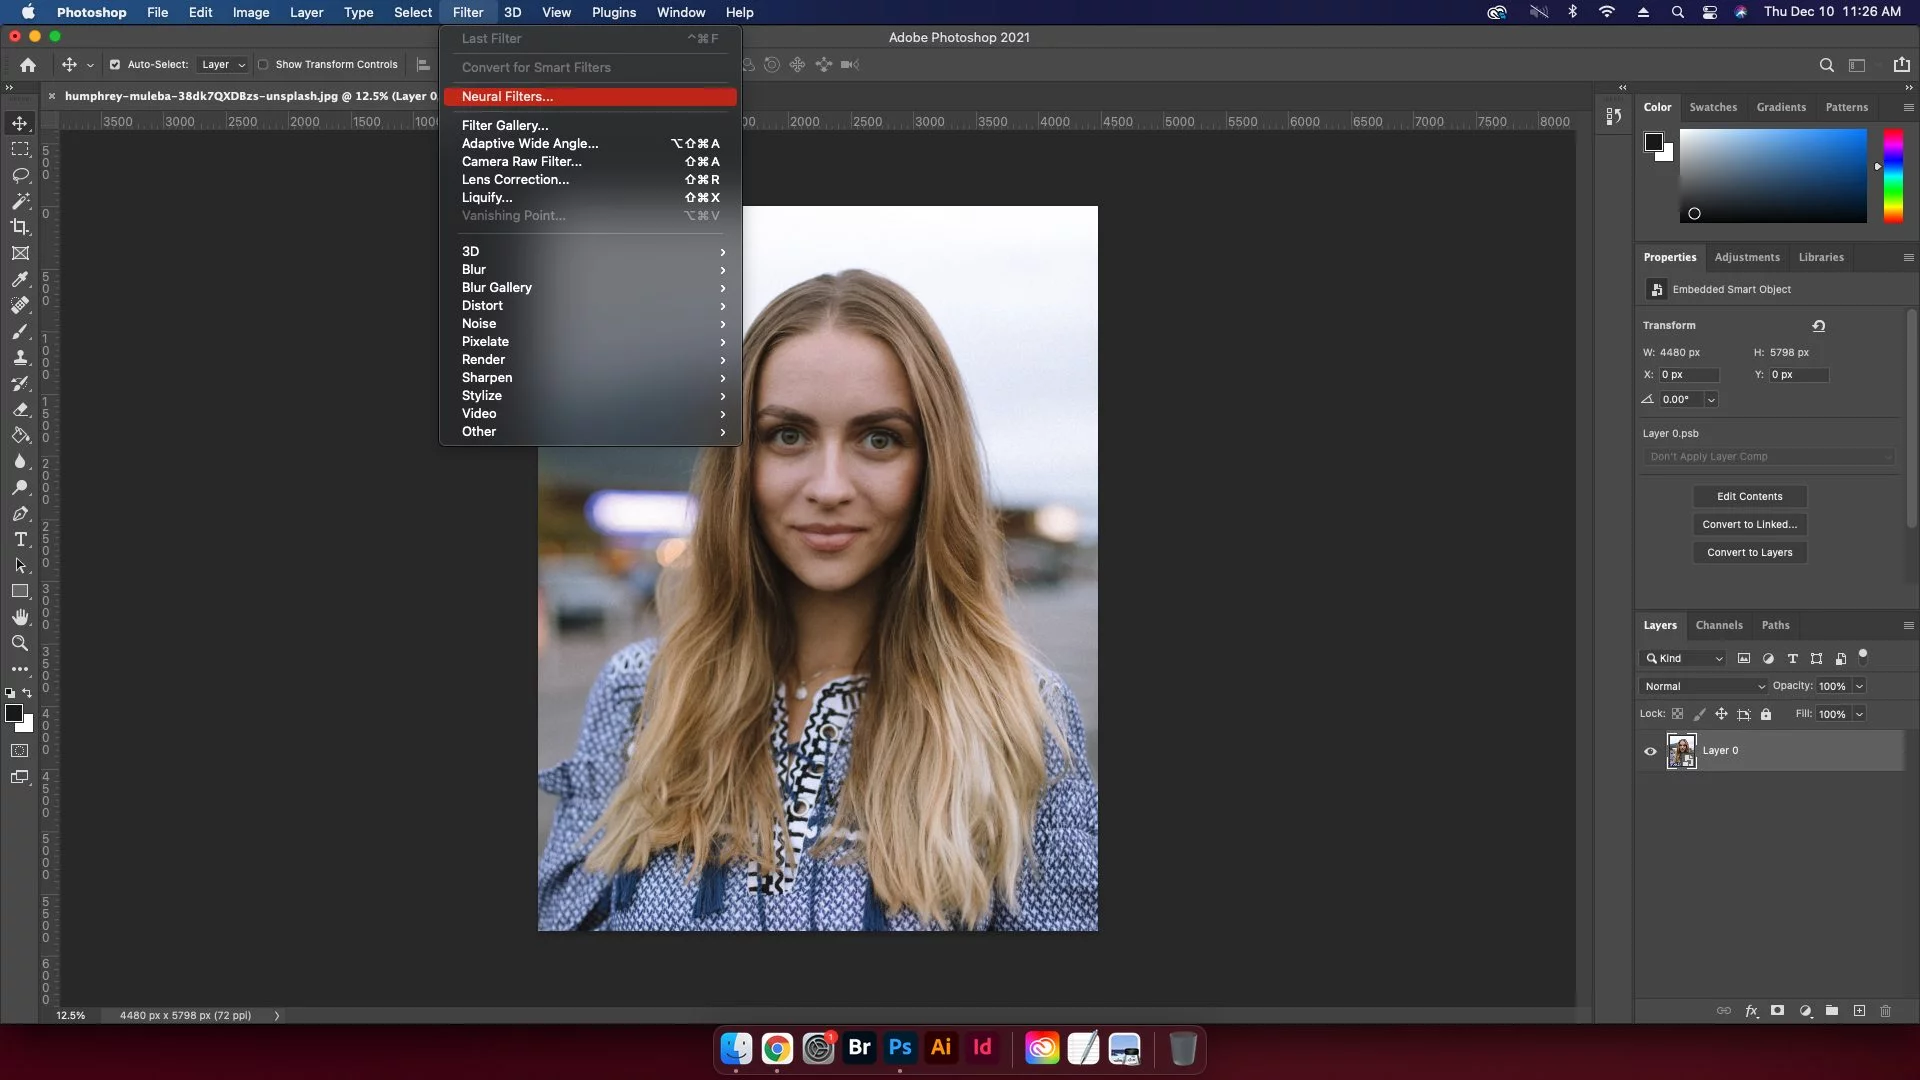
Task: Open the layer Opacity dropdown arrow
Action: point(1859,686)
